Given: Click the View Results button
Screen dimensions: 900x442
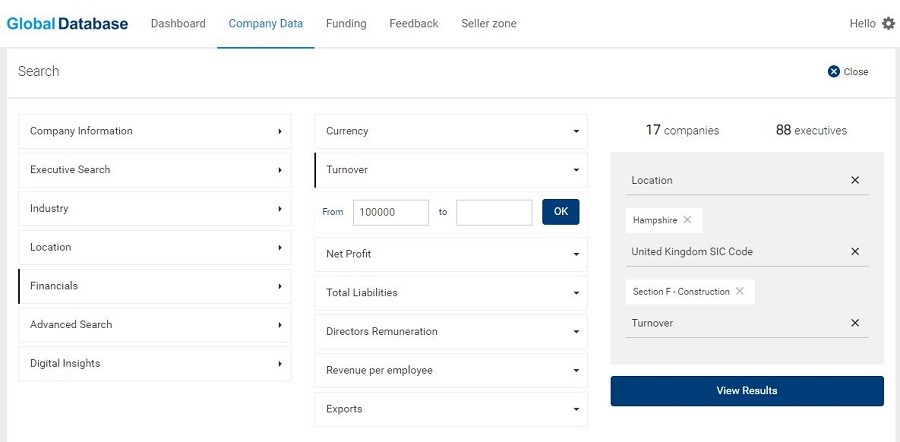Looking at the screenshot, I should (747, 391).
